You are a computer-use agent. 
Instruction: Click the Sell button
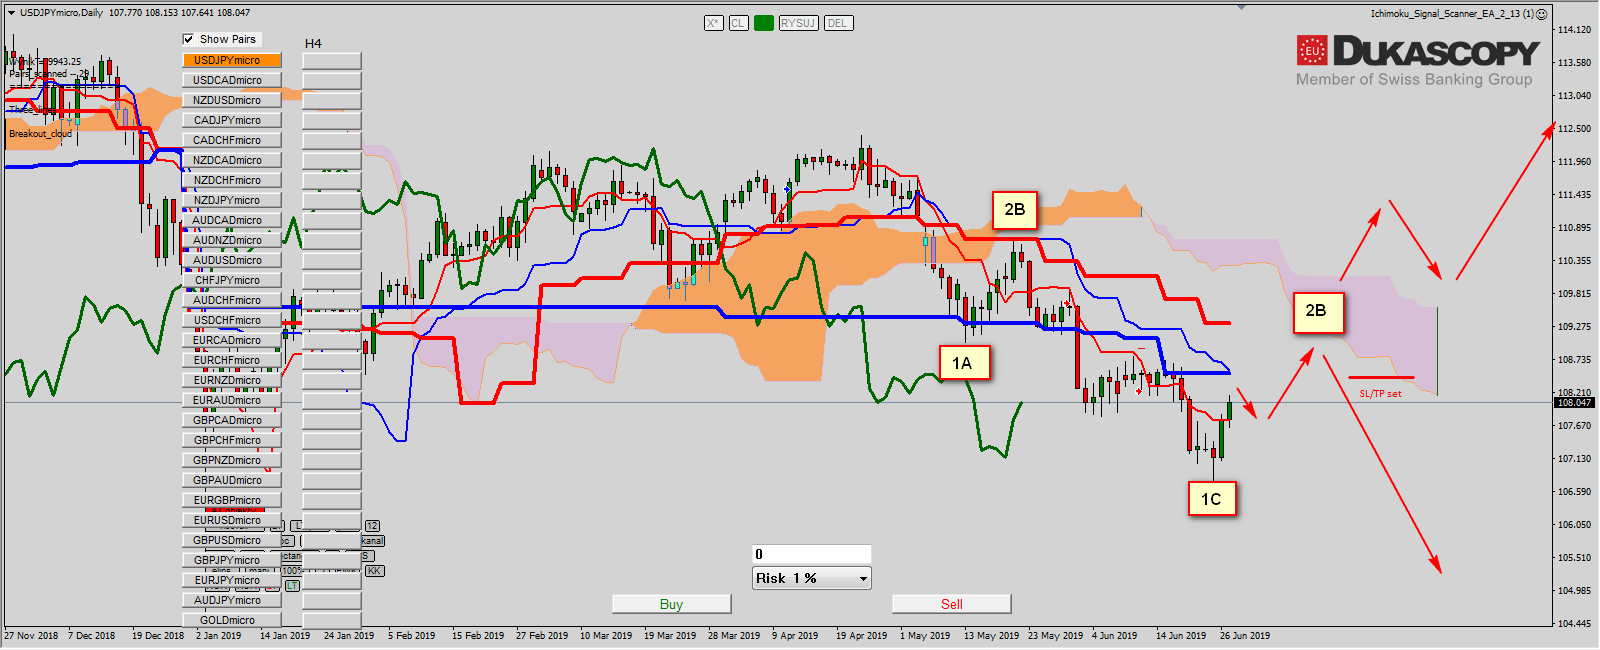point(951,604)
